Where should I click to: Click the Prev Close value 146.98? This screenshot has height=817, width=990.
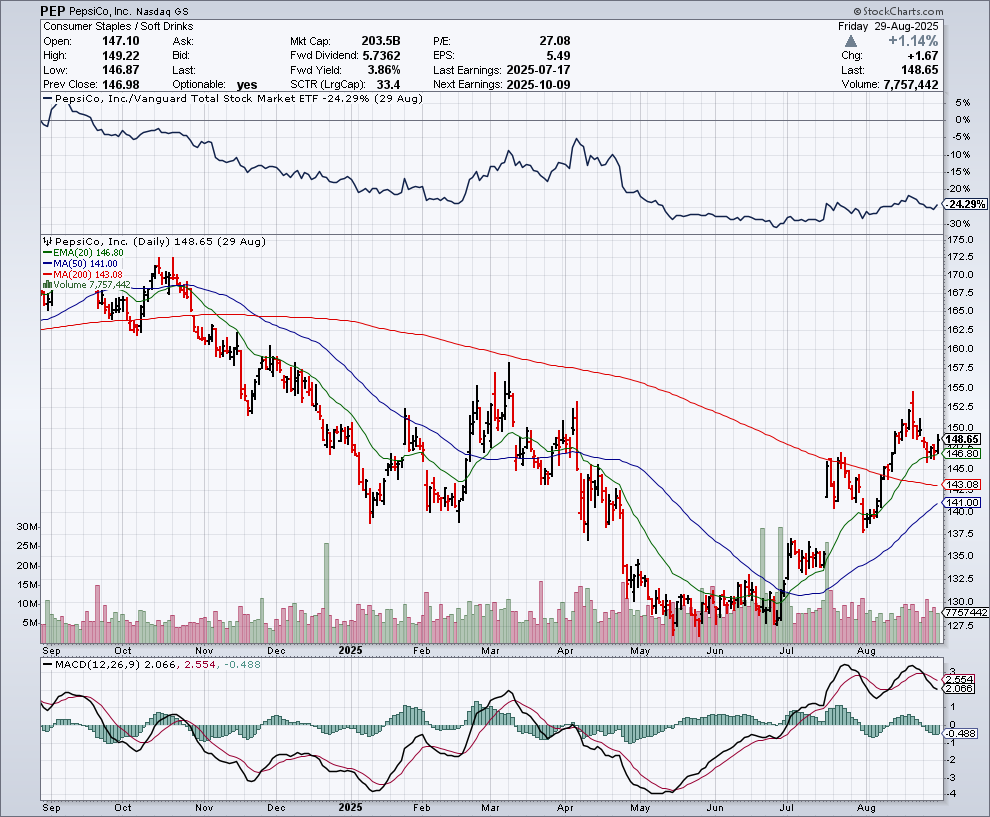tap(121, 85)
